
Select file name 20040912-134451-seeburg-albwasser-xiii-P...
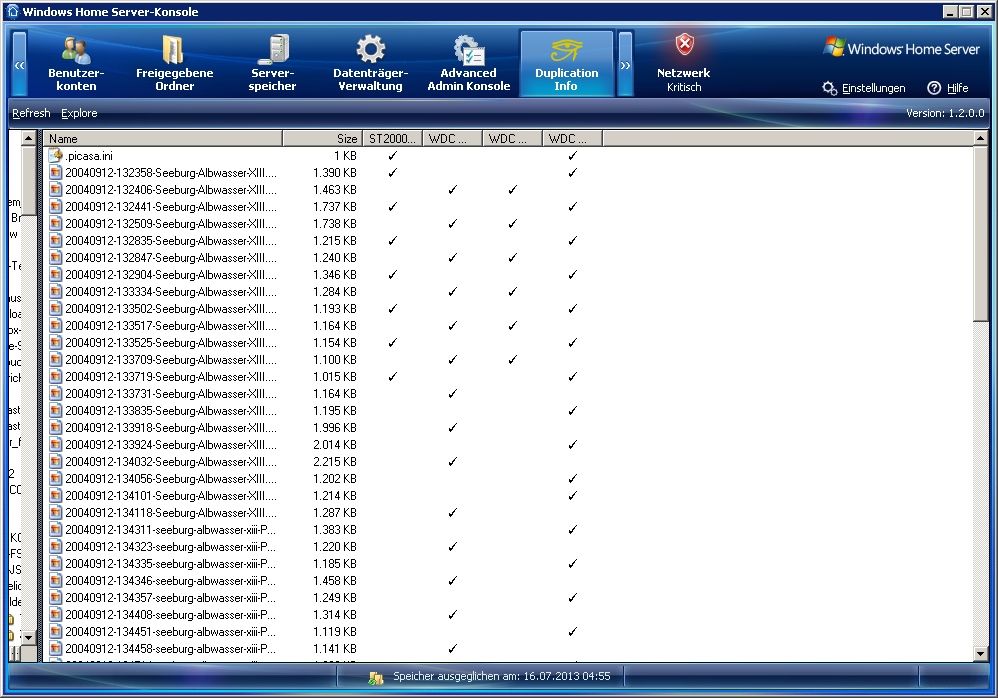tap(171, 632)
